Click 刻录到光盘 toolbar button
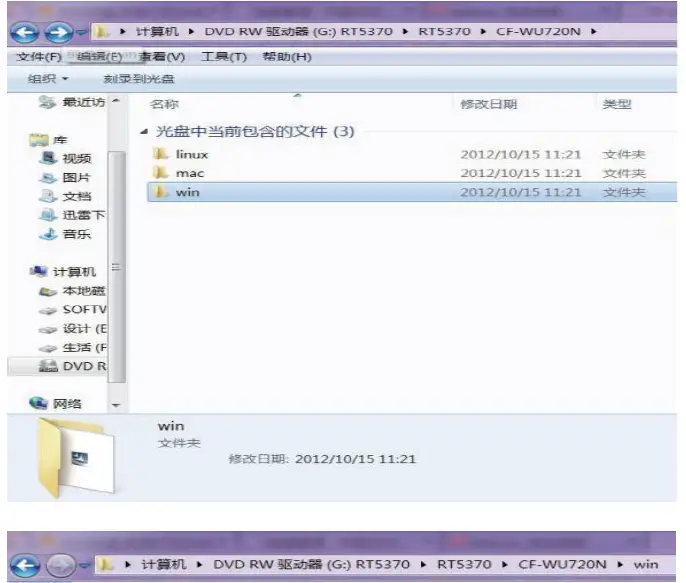 click(139, 79)
